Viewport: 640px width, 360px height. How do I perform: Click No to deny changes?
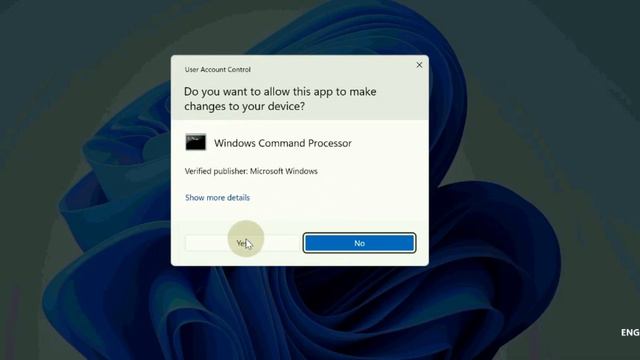[359, 243]
